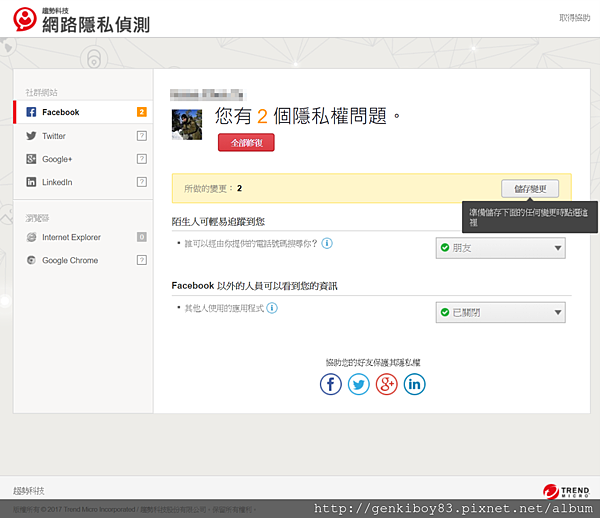
Task: Open the 取得協助 help link
Action: [x=574, y=18]
